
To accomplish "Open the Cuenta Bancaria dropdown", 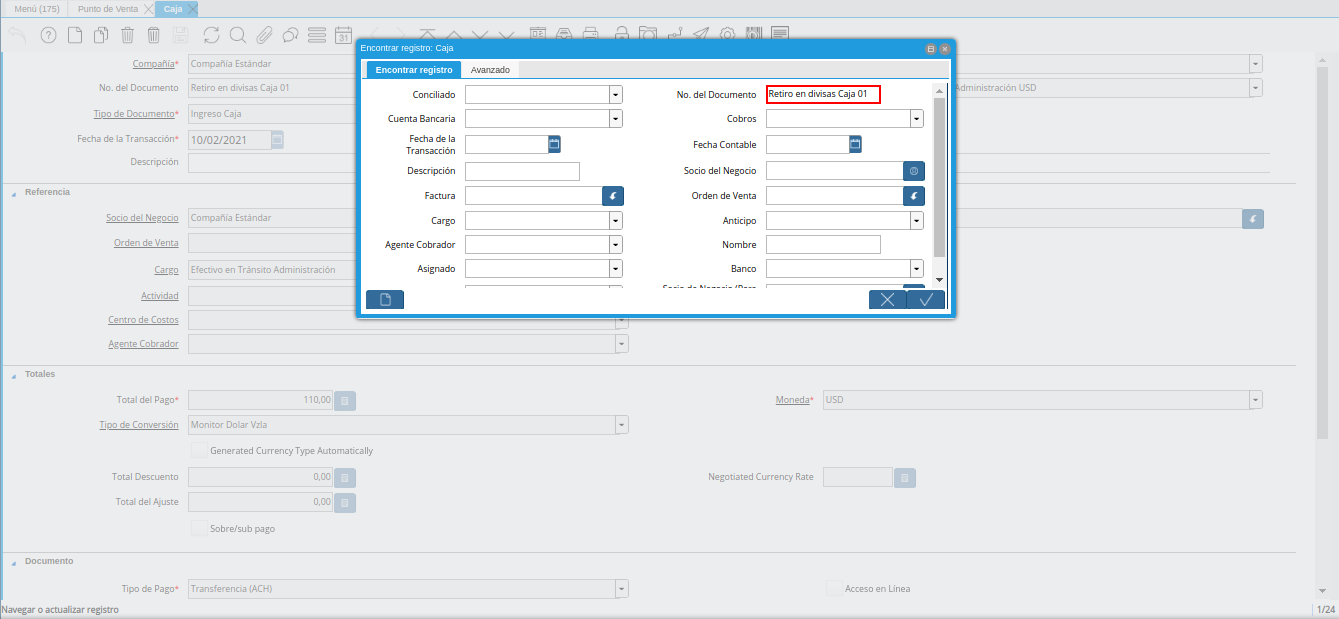I will click(616, 119).
